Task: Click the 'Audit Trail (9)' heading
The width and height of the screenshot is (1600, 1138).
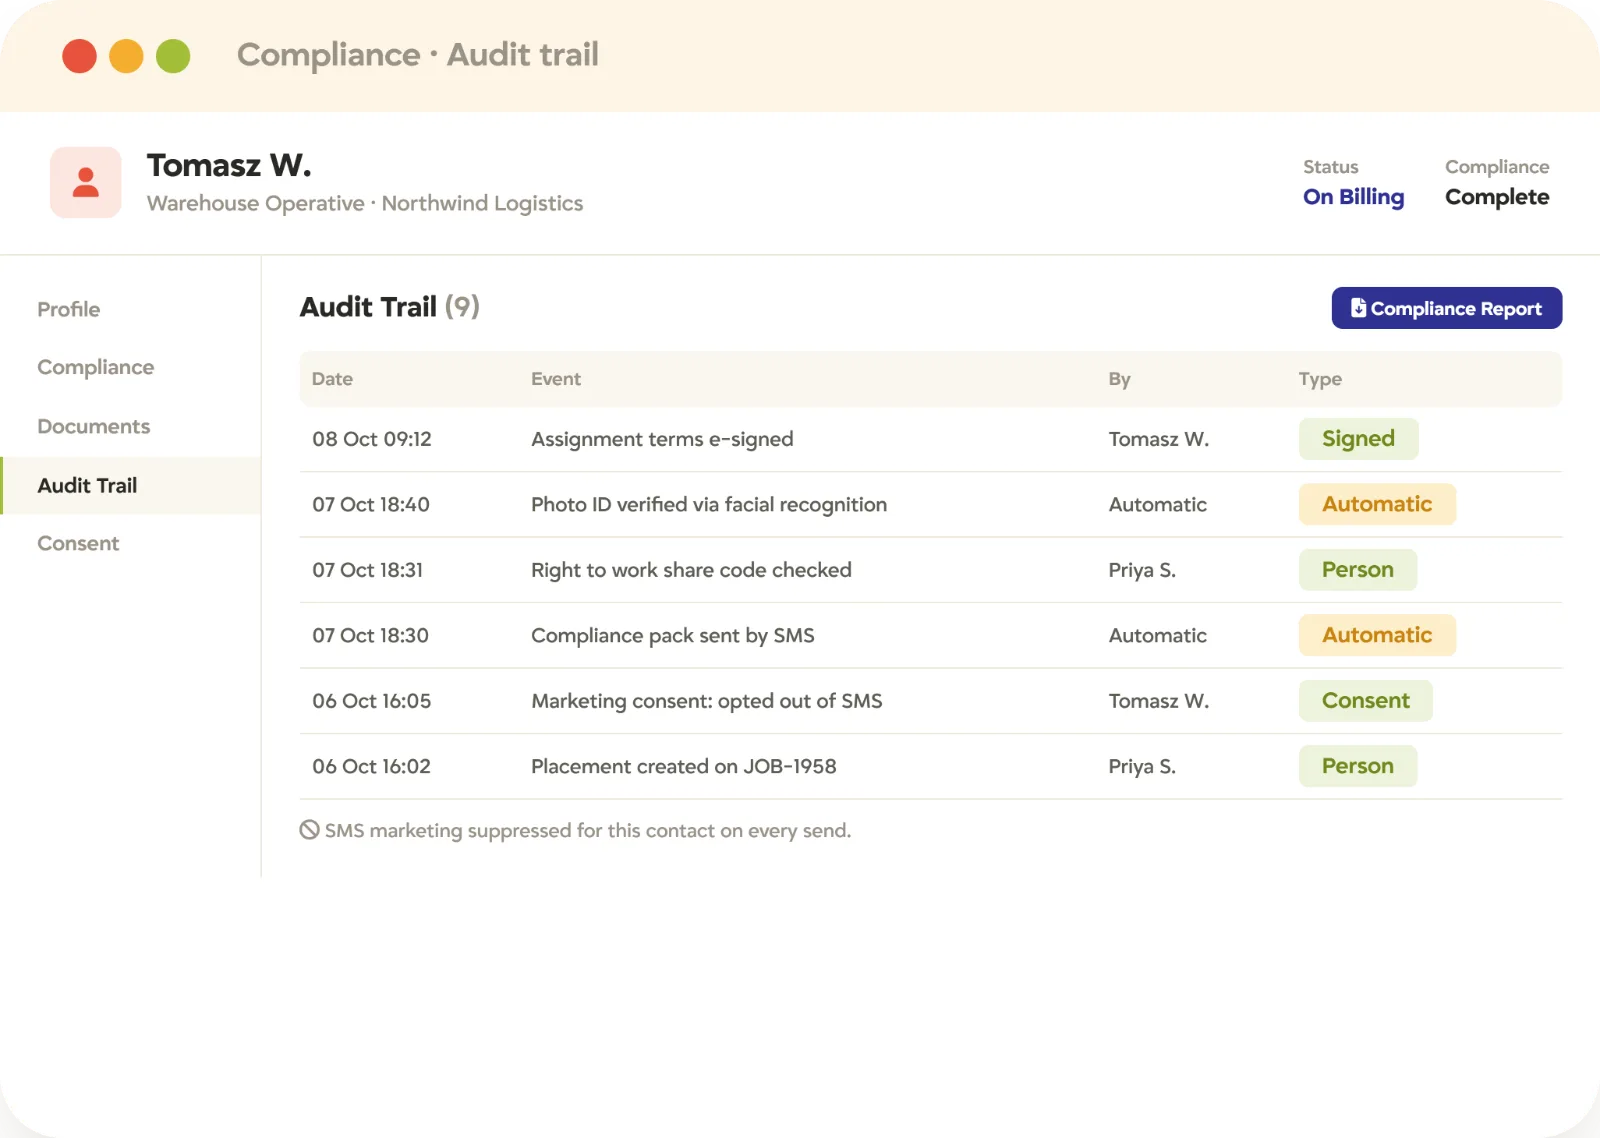Action: [x=390, y=306]
